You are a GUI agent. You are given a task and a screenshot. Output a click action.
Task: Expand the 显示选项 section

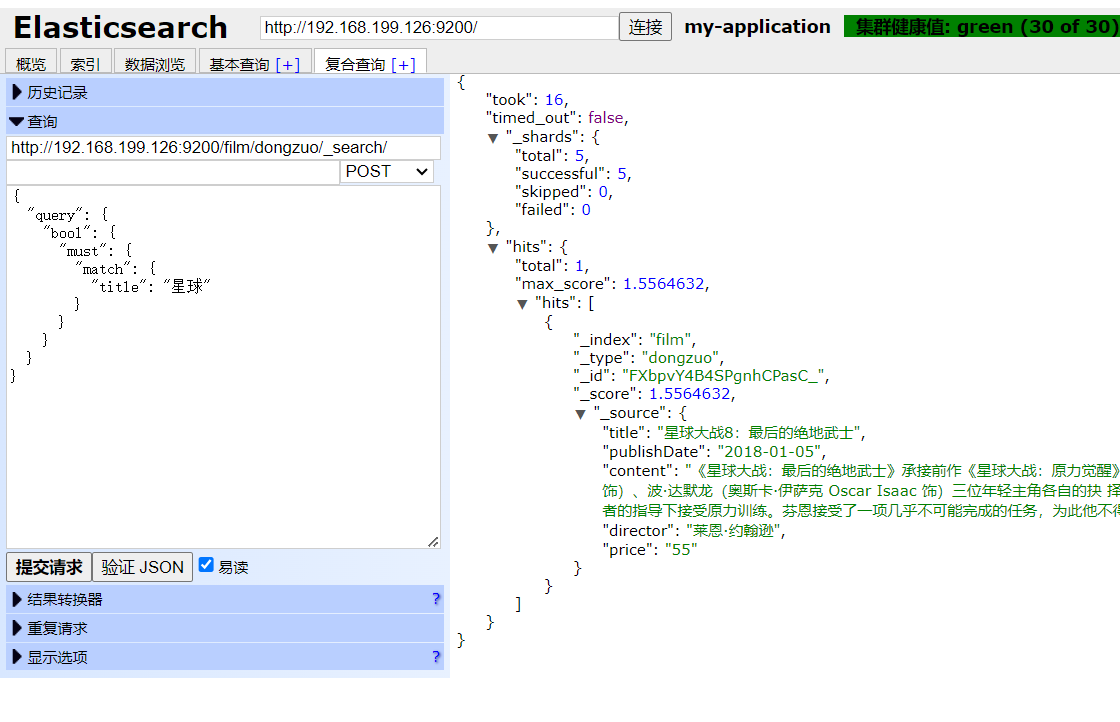(x=225, y=657)
